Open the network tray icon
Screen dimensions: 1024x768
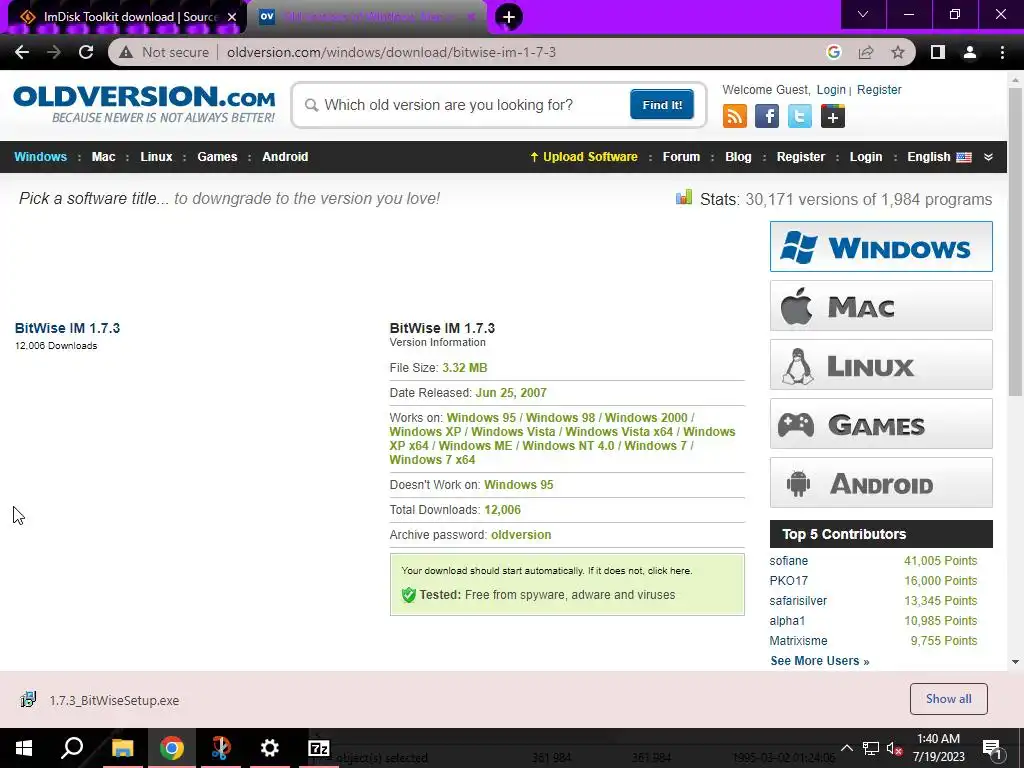coord(871,748)
